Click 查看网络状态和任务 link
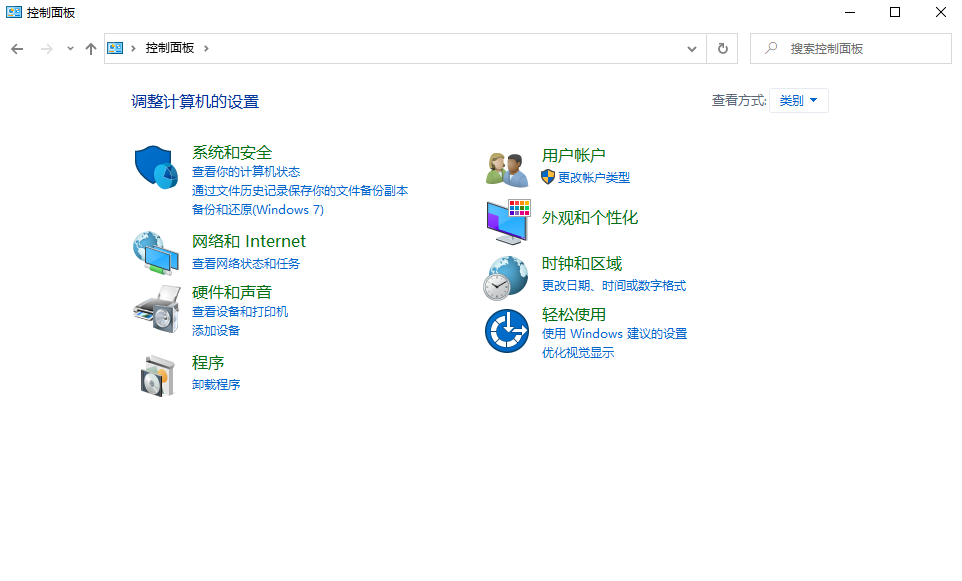Screen dimensions: 962x581 [245, 264]
